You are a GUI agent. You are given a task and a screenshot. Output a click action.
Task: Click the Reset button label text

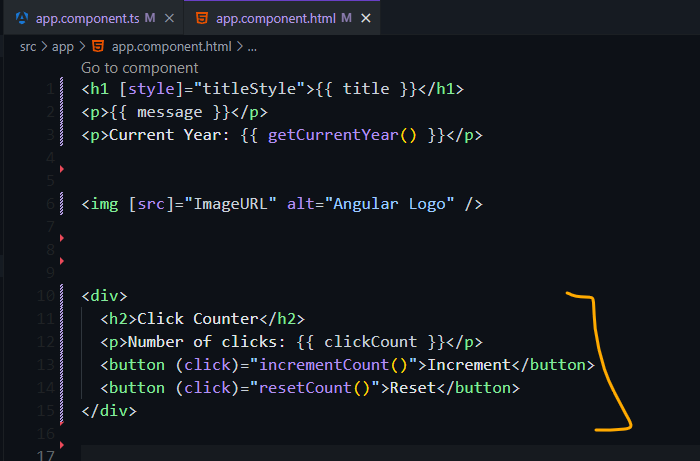[413, 388]
